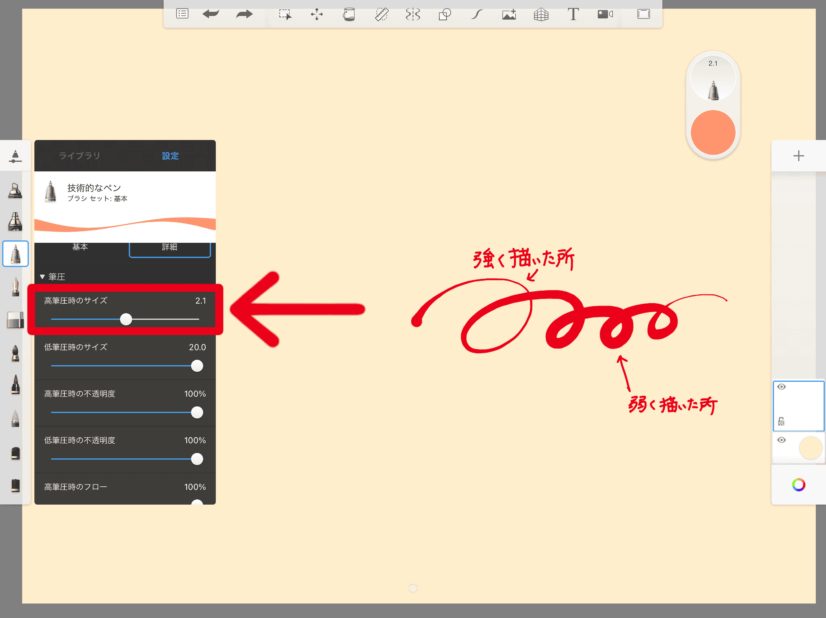Open the brush properties icon above brush list

pos(16,156)
